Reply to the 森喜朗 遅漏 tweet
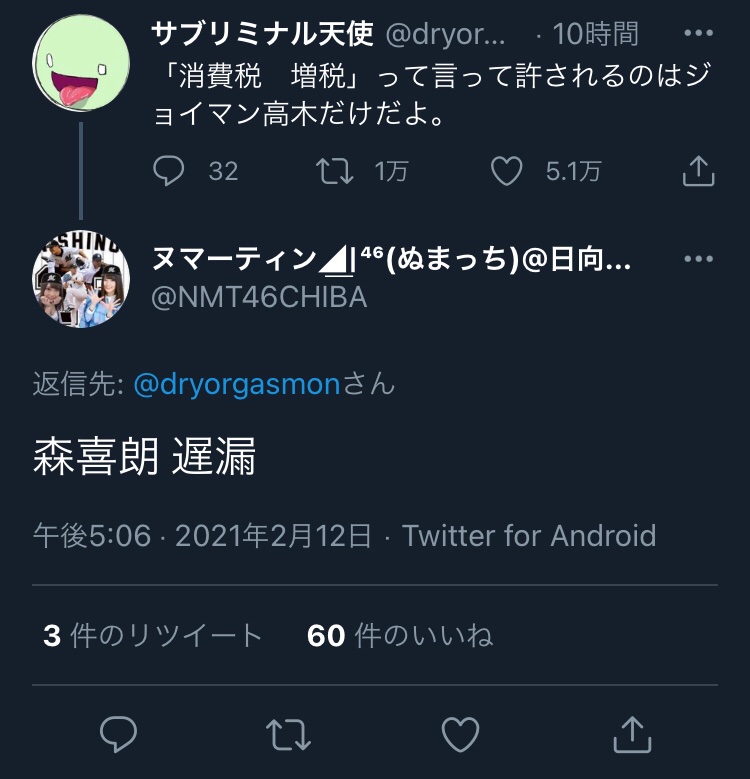 (119, 735)
